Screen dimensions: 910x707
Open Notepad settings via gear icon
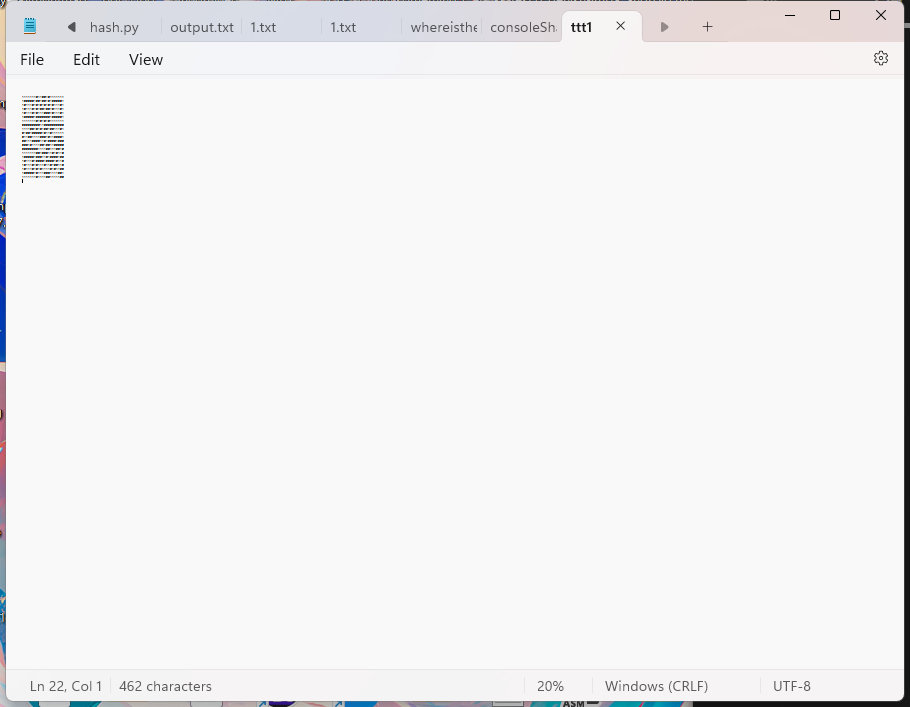point(880,59)
